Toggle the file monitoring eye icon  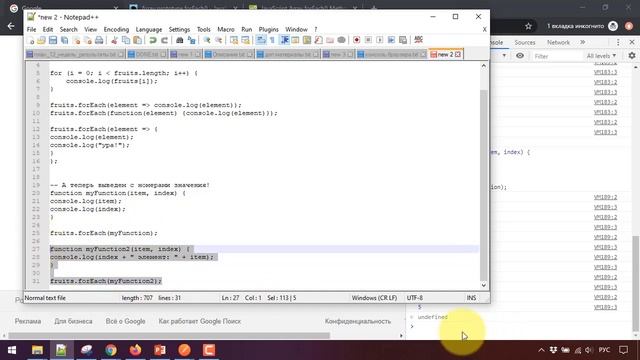coord(342,40)
